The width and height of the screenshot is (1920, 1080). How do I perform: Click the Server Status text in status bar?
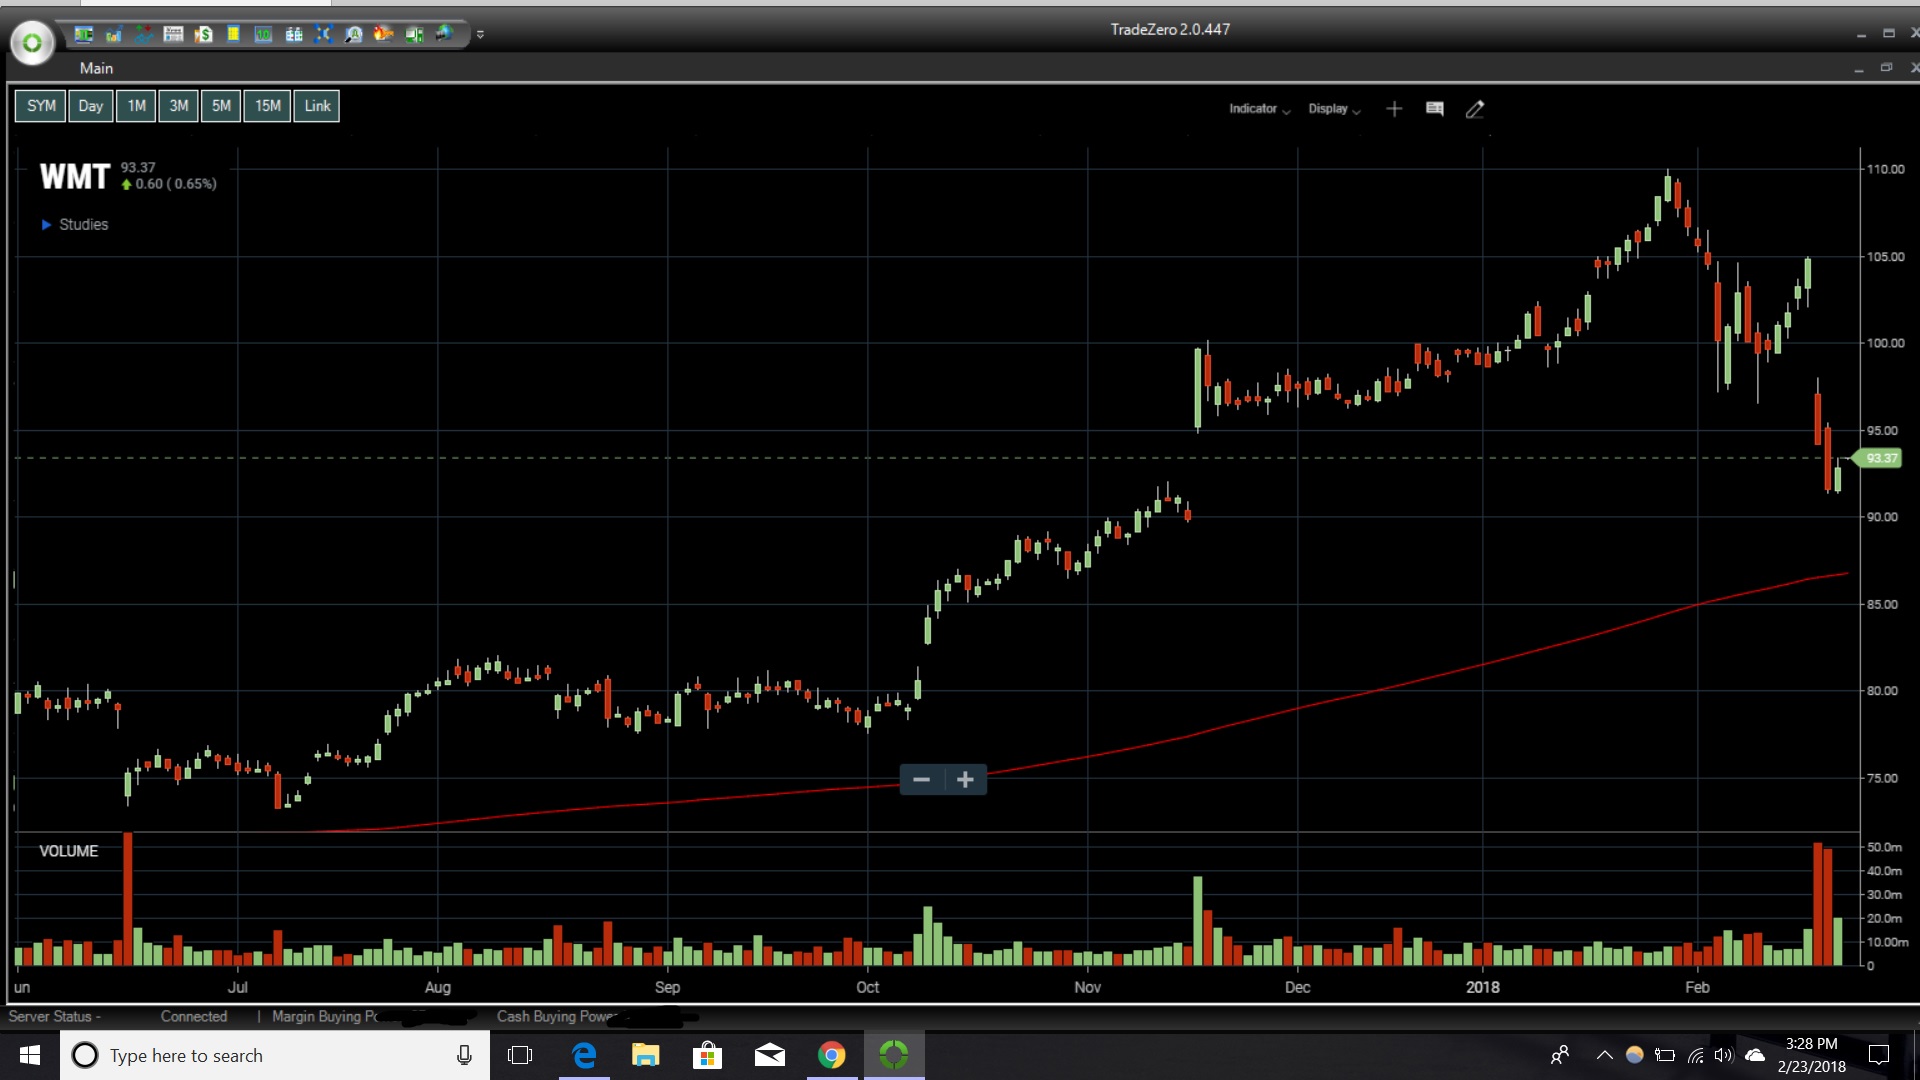click(x=54, y=1016)
